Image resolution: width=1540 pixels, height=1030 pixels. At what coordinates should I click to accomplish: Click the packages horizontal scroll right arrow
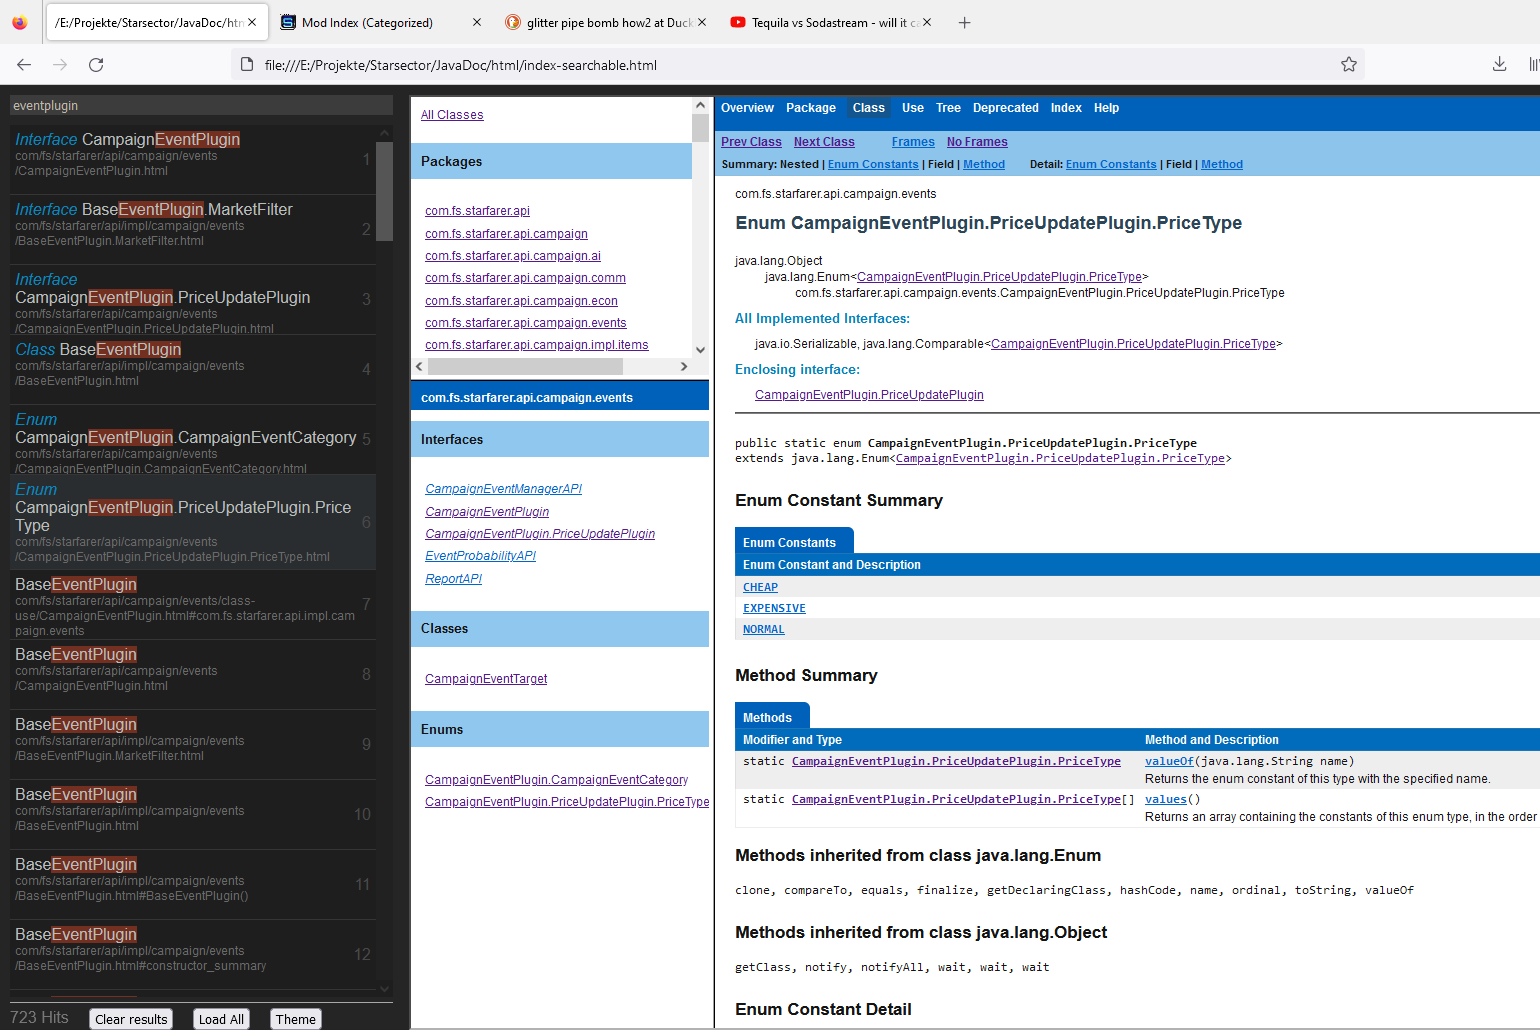tap(684, 367)
